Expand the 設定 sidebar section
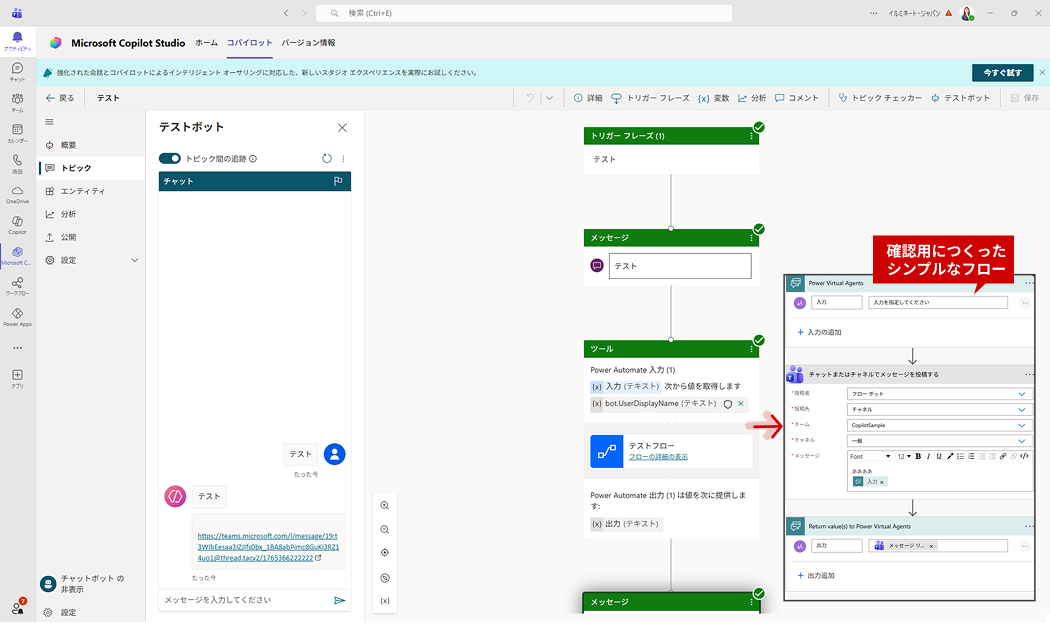The width and height of the screenshot is (1050, 623). click(135, 260)
